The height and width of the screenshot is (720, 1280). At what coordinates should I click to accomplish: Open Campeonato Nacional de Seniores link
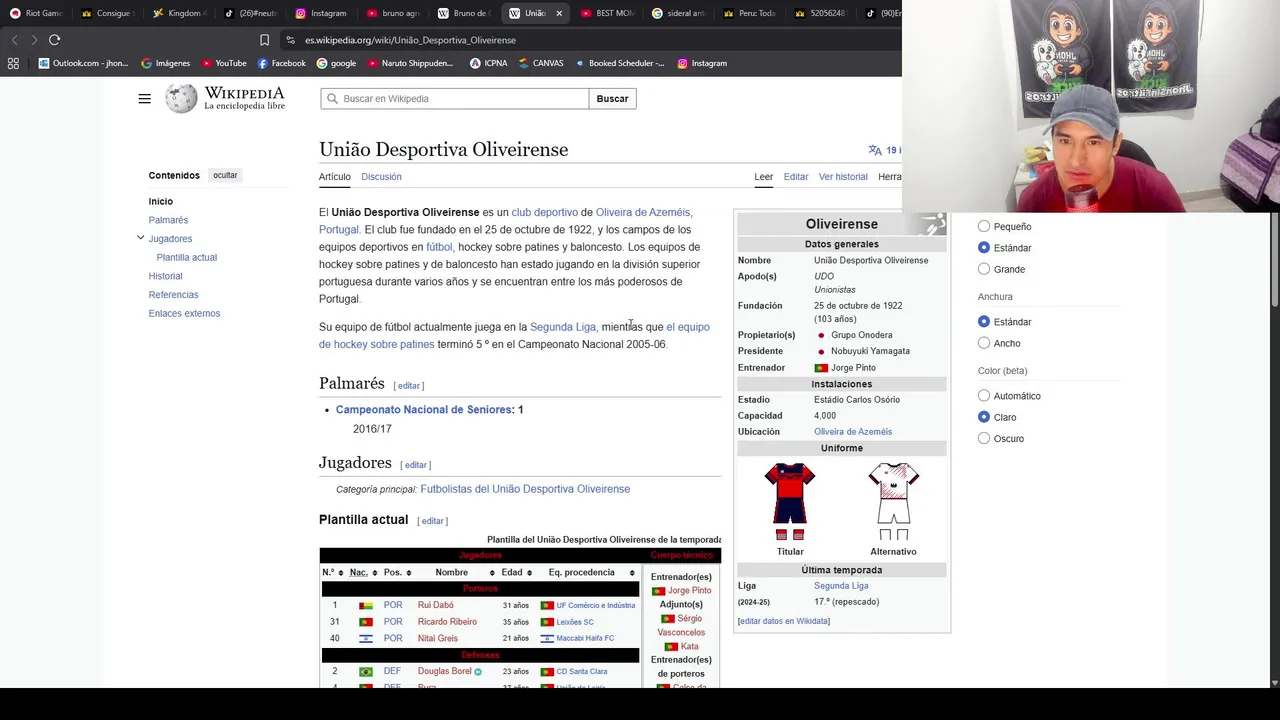tap(423, 409)
